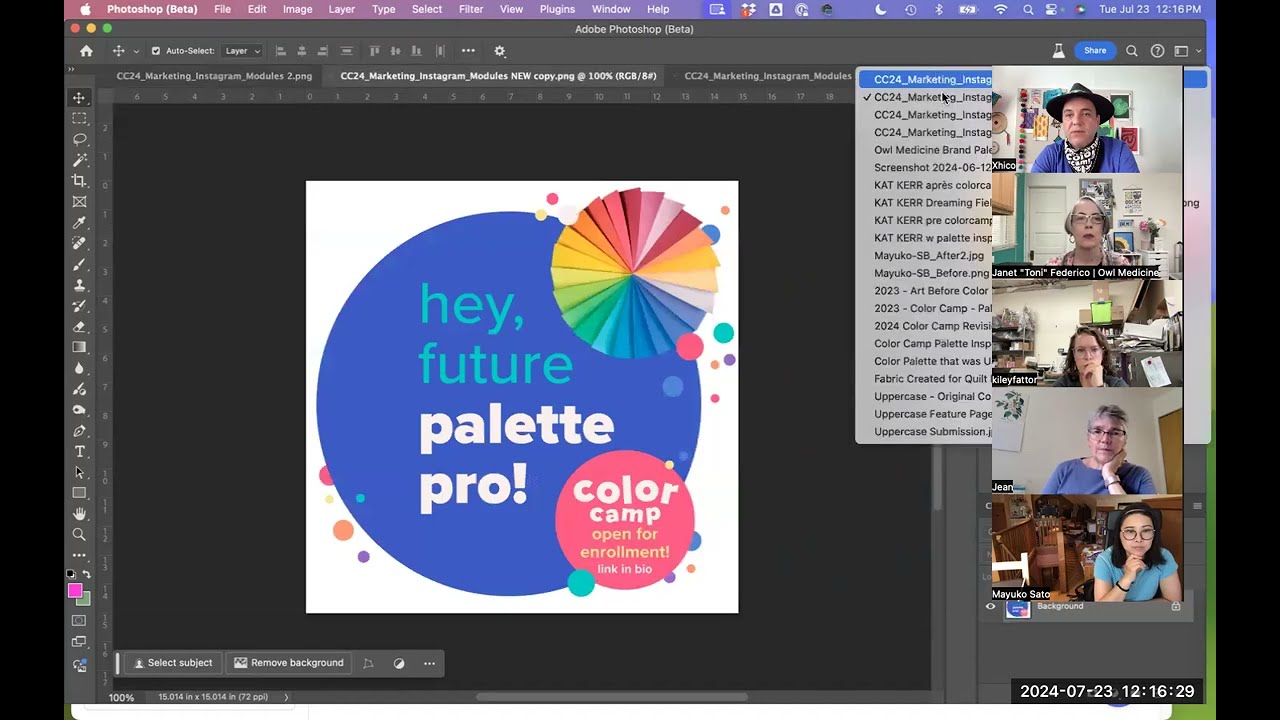The image size is (1280, 720).
Task: Open the Filter menu
Action: tap(471, 9)
